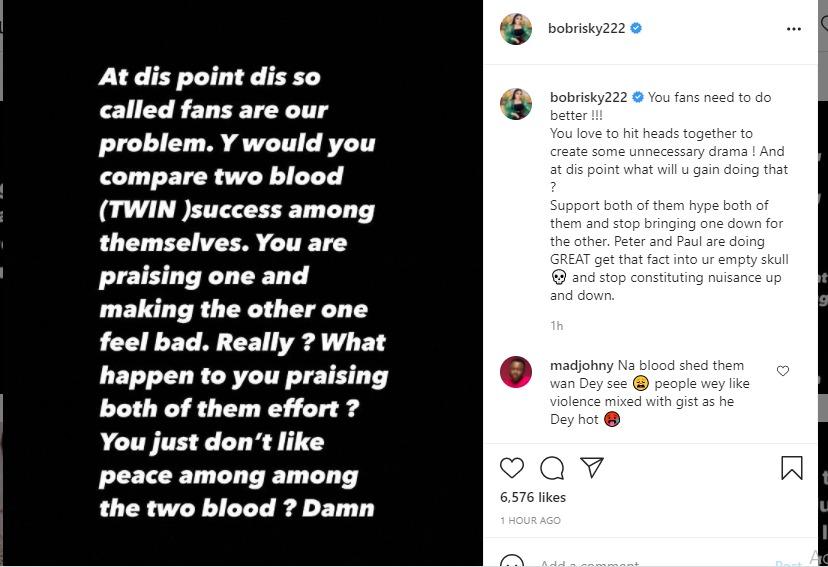This screenshot has width=828, height=567.
Task: Open the three-dot more options menu
Action: 794,29
